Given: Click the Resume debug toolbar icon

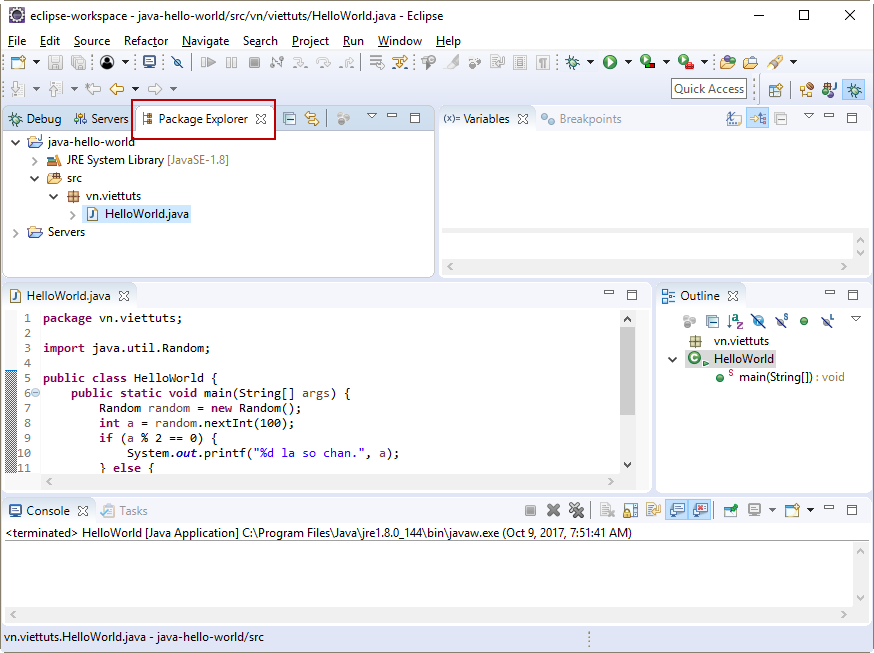Looking at the screenshot, I should click(x=208, y=62).
